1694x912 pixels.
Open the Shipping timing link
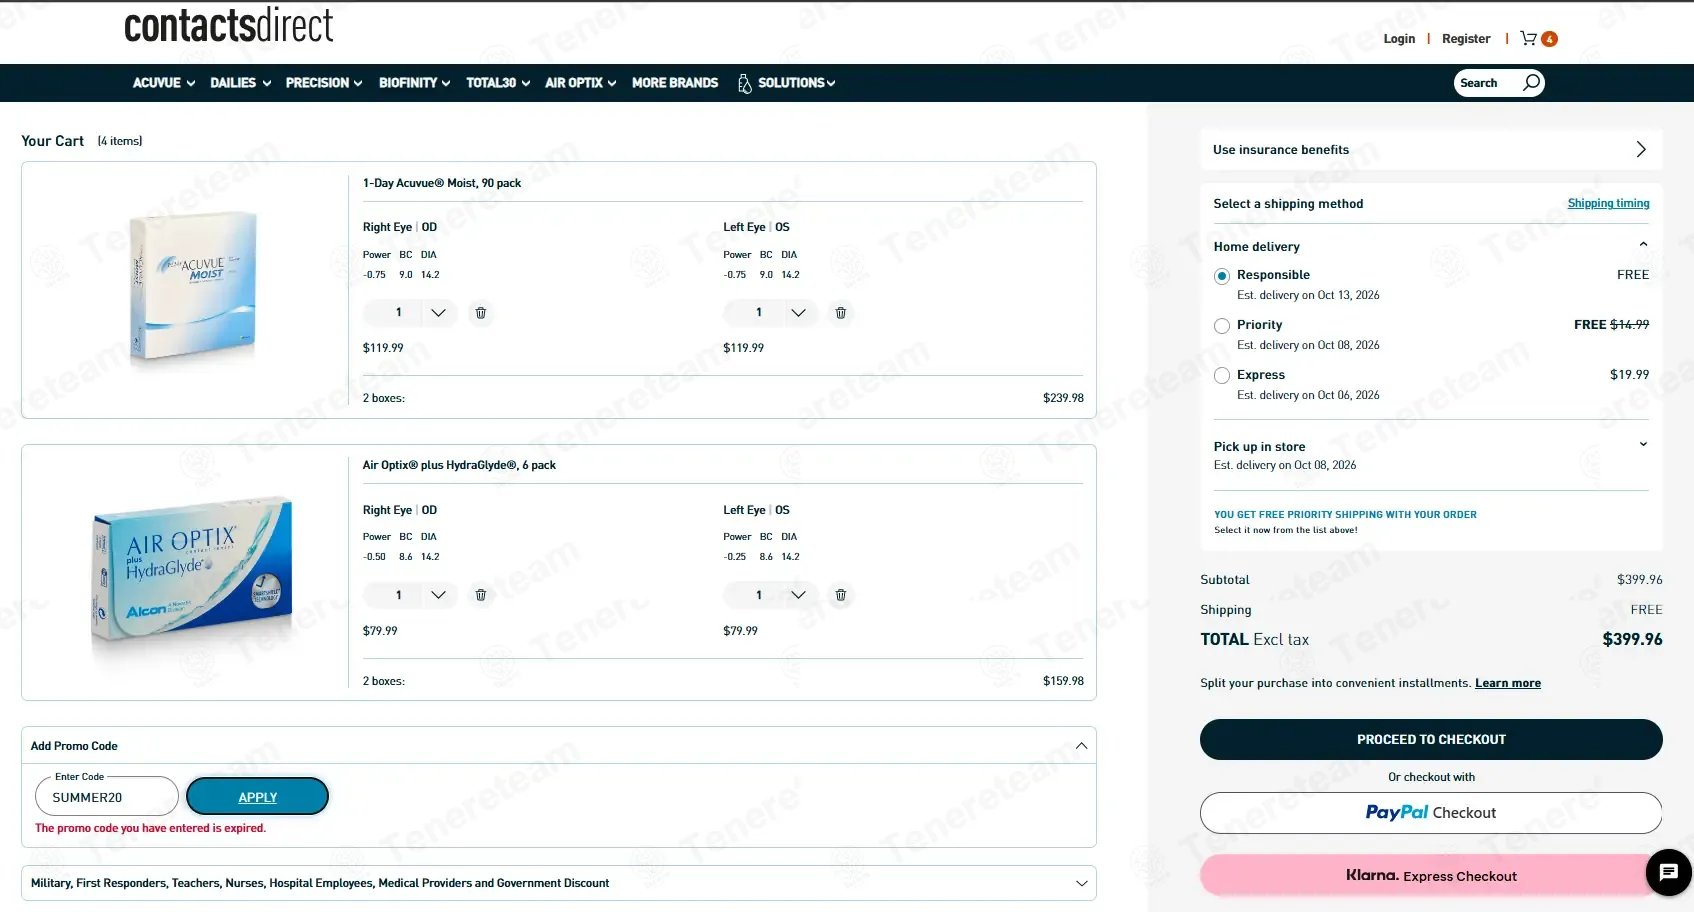1608,203
